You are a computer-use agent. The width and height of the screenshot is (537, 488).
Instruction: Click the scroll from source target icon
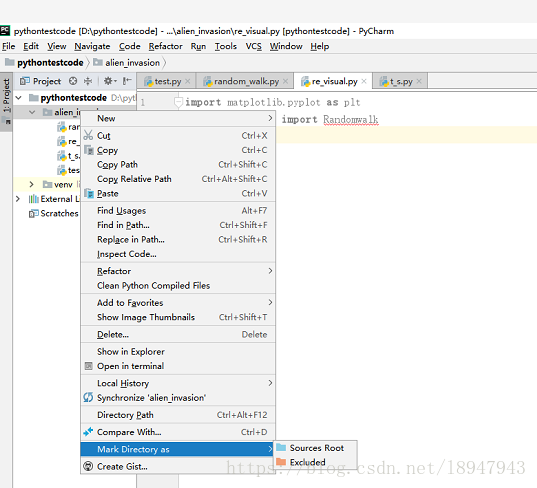point(73,81)
